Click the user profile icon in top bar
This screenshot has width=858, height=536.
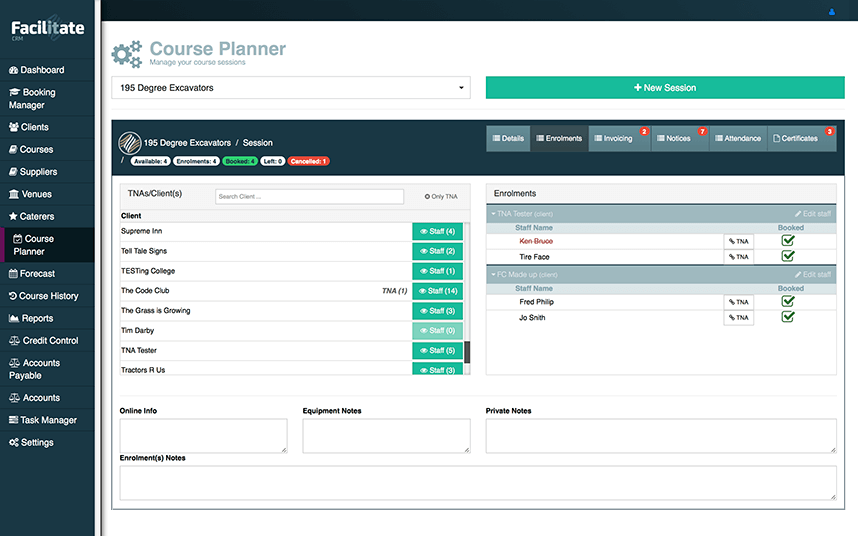(x=831, y=12)
